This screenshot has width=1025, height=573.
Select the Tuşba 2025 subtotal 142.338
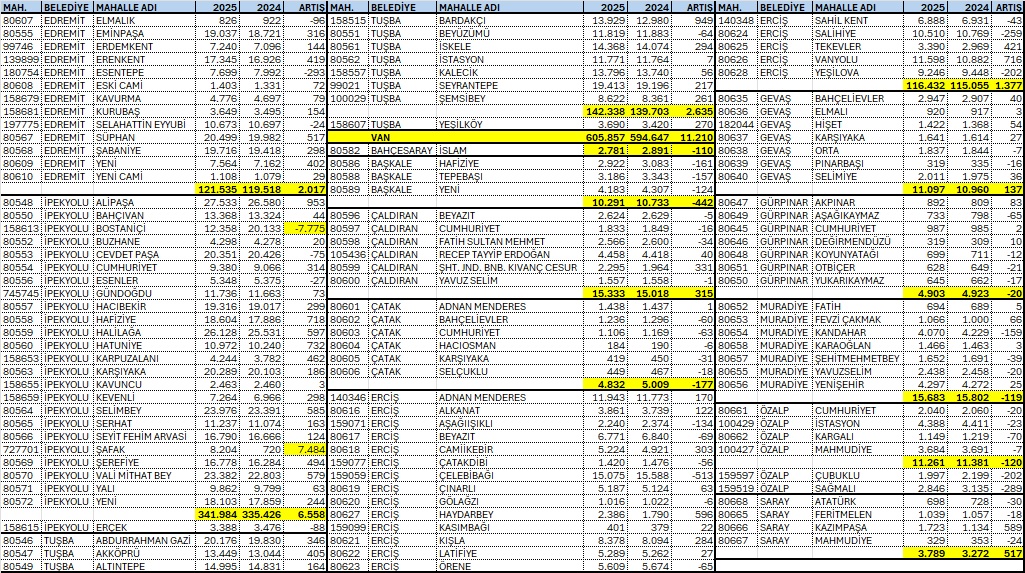coord(608,110)
